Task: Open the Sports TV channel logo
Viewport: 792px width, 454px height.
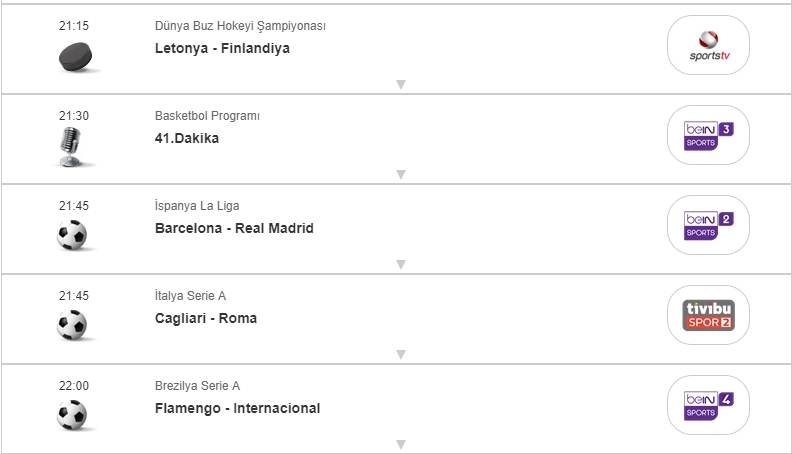Action: point(708,45)
